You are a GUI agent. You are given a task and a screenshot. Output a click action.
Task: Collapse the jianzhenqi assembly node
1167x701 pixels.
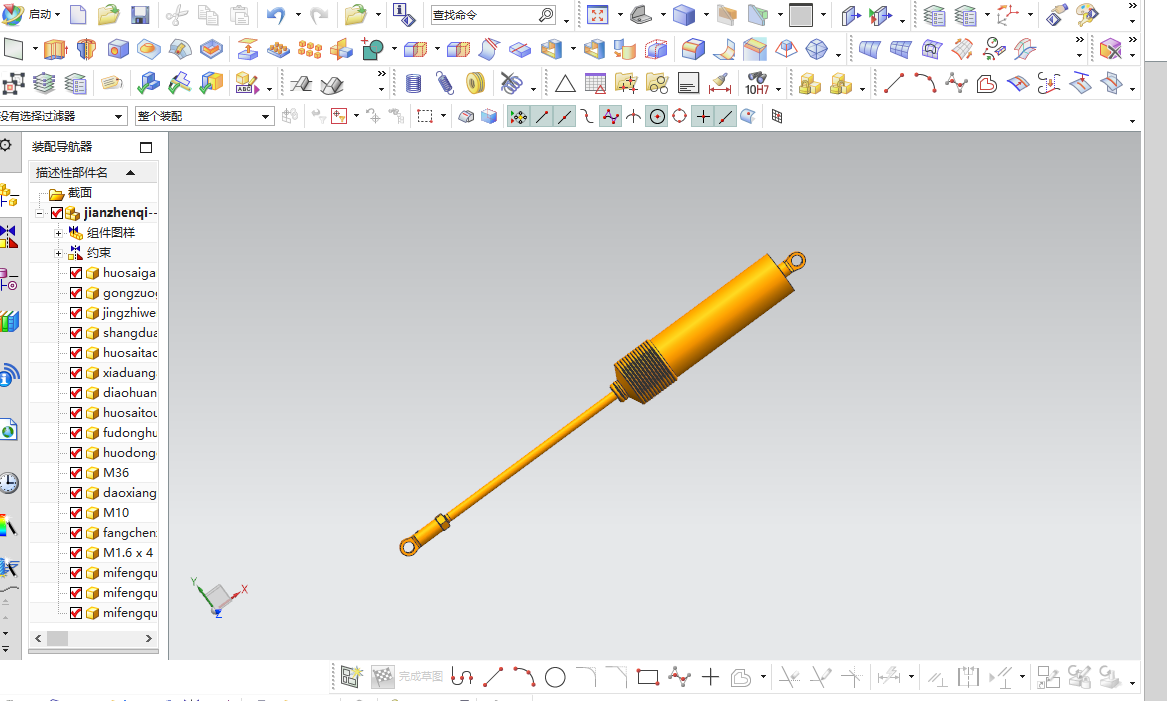(39, 214)
